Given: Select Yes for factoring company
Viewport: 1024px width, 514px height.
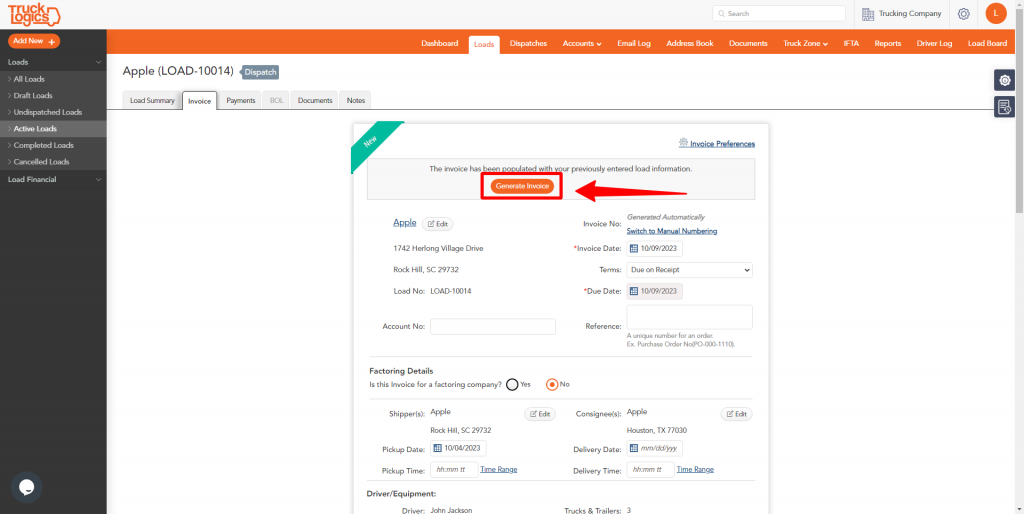Looking at the screenshot, I should tap(512, 385).
